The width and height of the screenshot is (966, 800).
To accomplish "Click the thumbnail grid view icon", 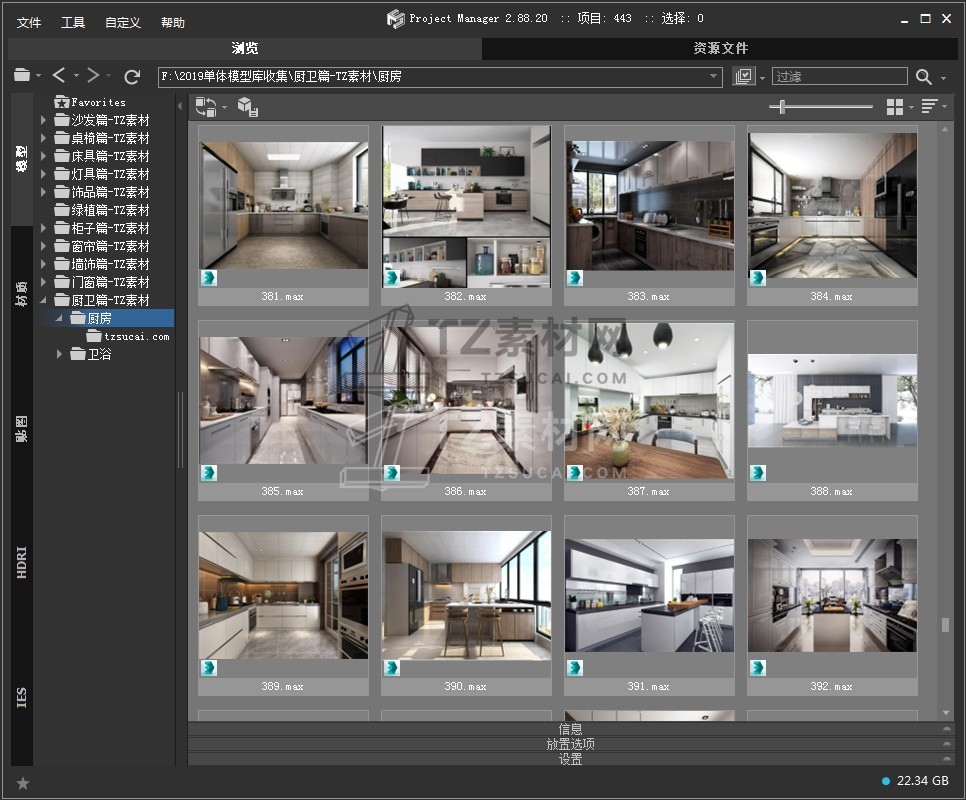I will [895, 106].
